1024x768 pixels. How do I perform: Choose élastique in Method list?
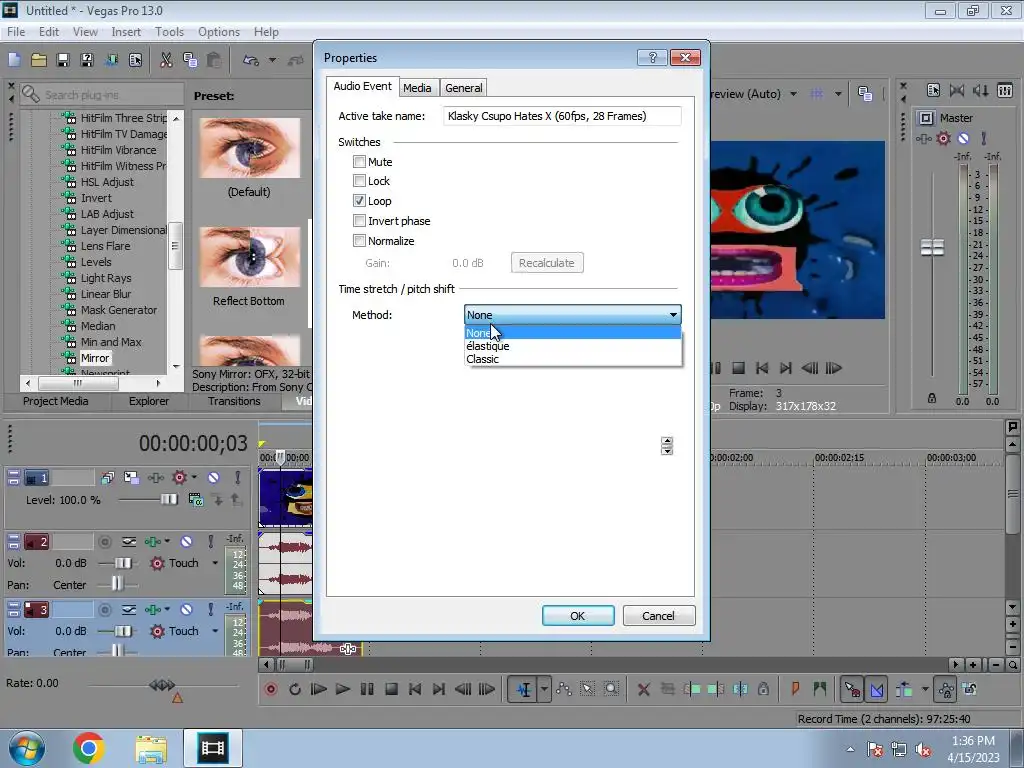(573, 346)
